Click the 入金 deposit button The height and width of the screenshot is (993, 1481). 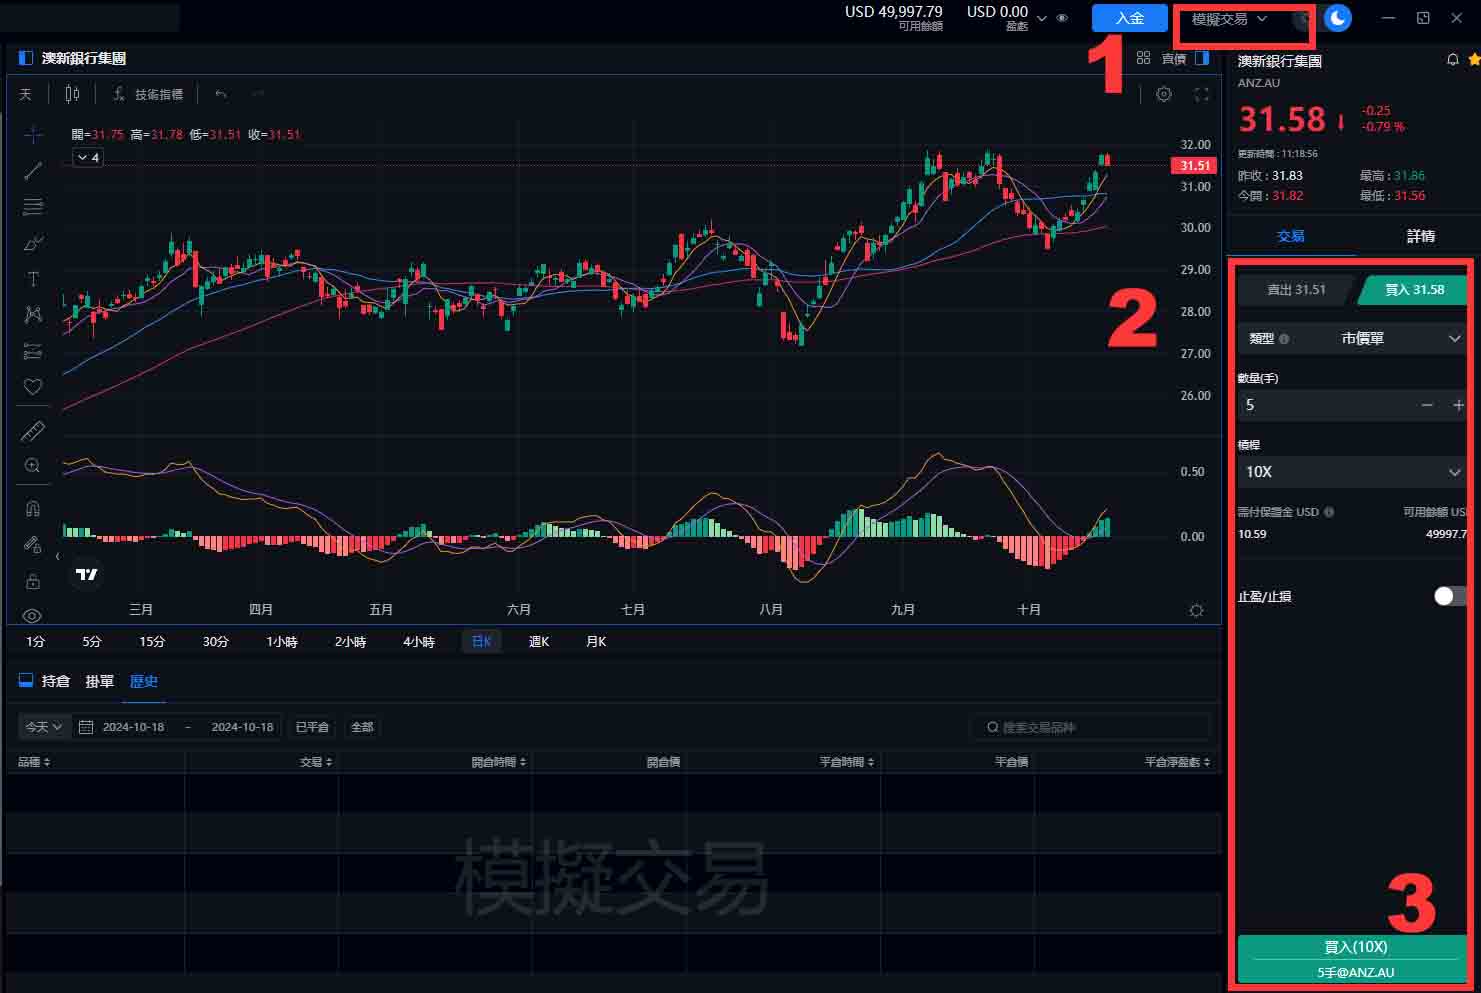pos(1130,18)
